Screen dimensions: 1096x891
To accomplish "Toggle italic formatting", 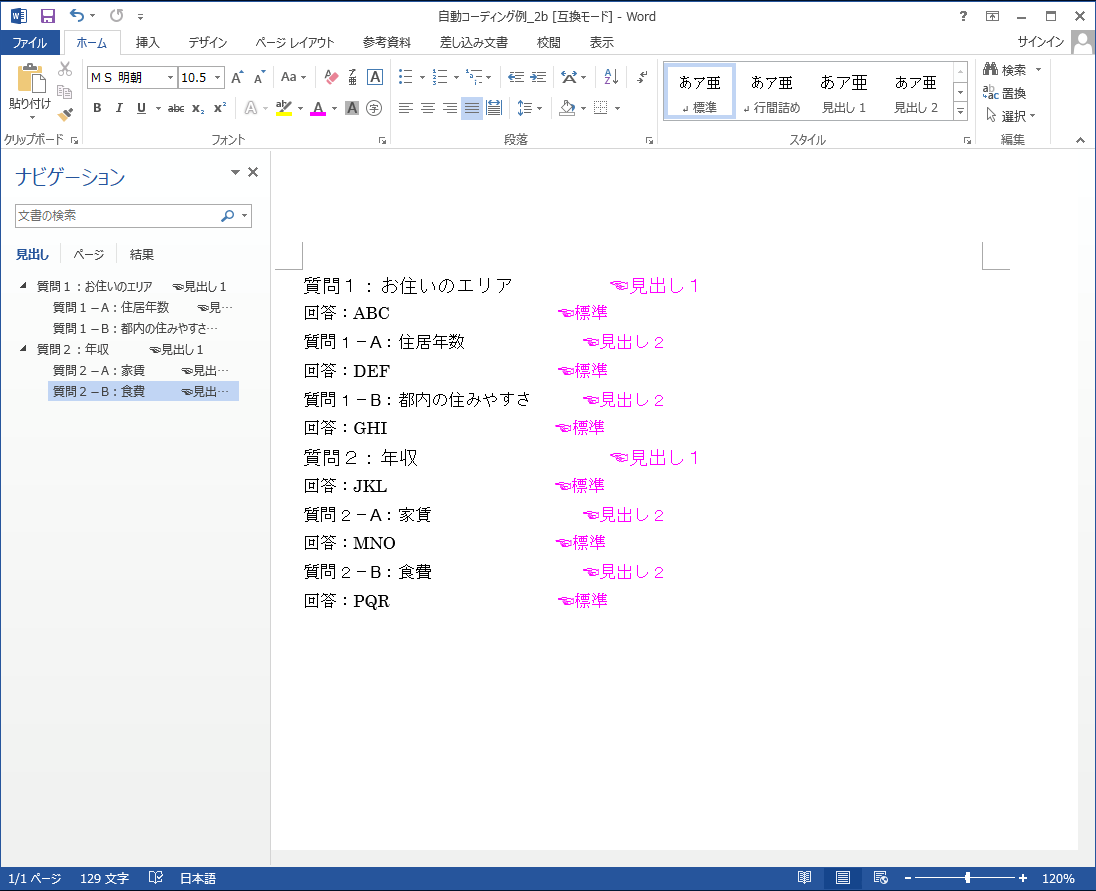I will (119, 108).
